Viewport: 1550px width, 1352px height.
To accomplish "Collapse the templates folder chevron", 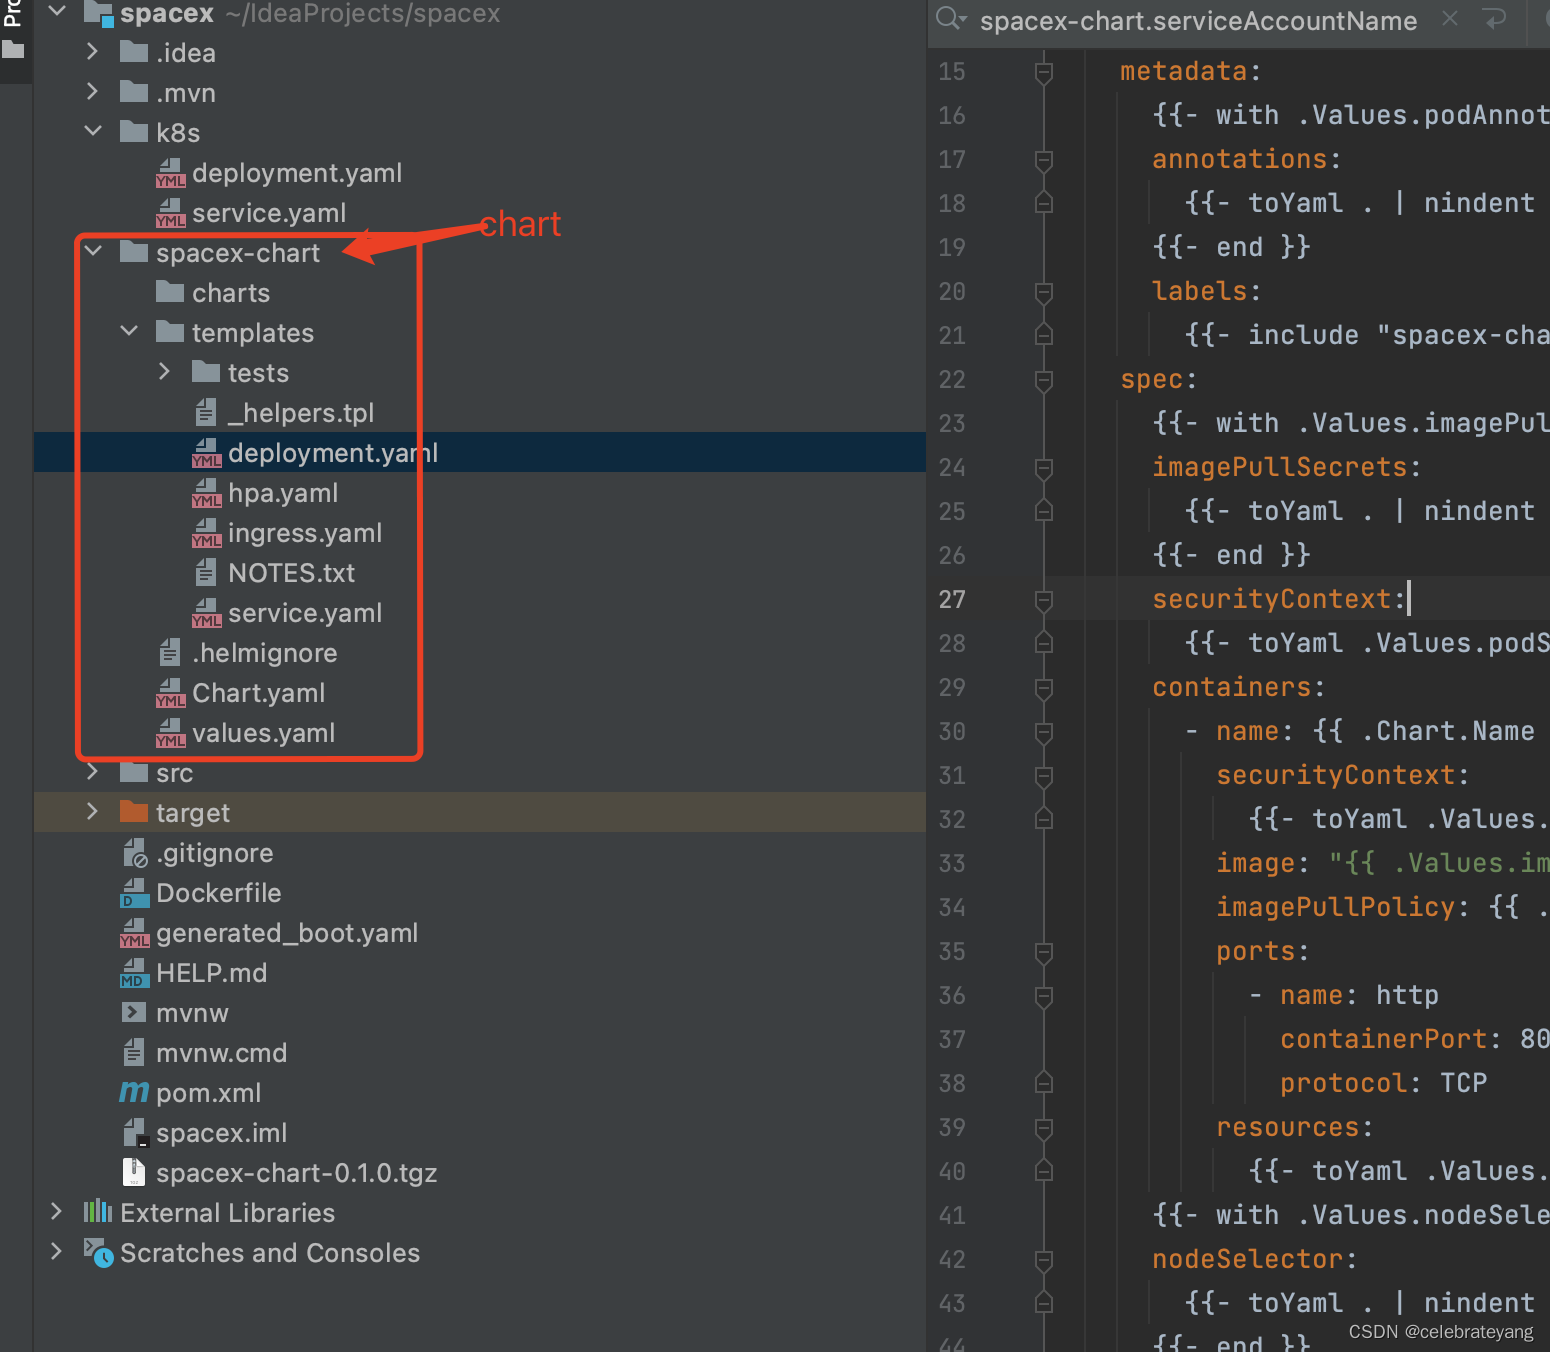I will pyautogui.click(x=129, y=331).
